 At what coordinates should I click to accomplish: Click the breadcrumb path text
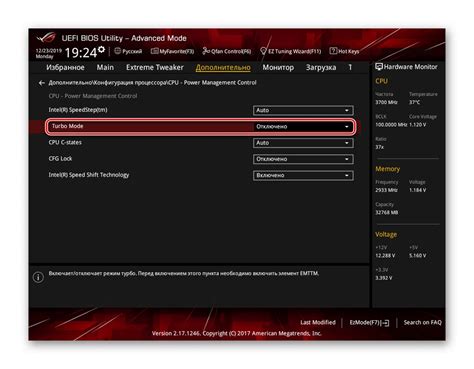pos(152,83)
